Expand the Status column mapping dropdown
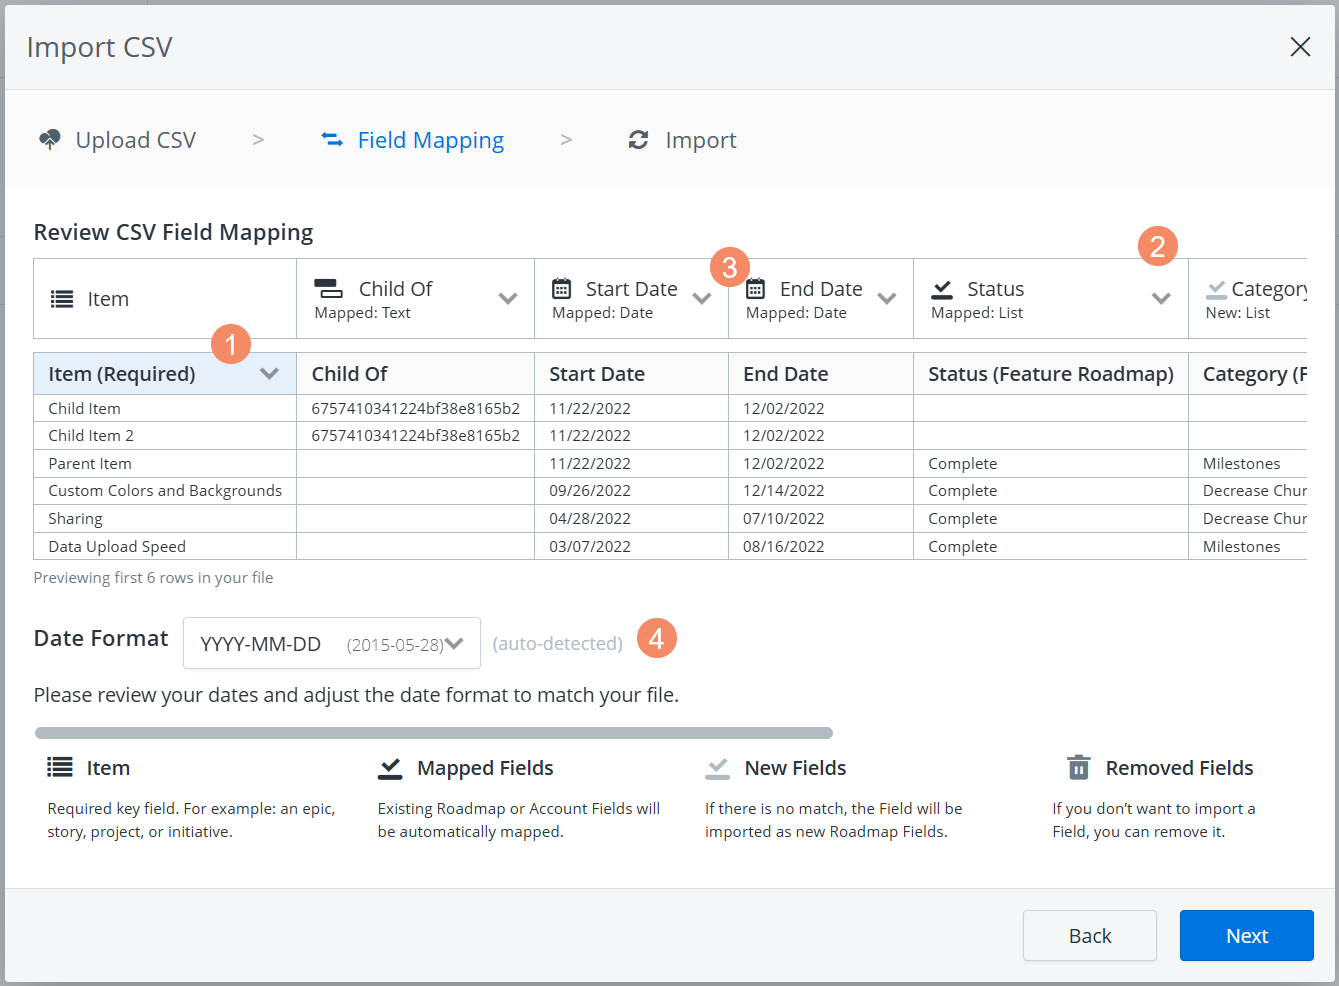Screen dimensions: 1339x986 click(1161, 297)
